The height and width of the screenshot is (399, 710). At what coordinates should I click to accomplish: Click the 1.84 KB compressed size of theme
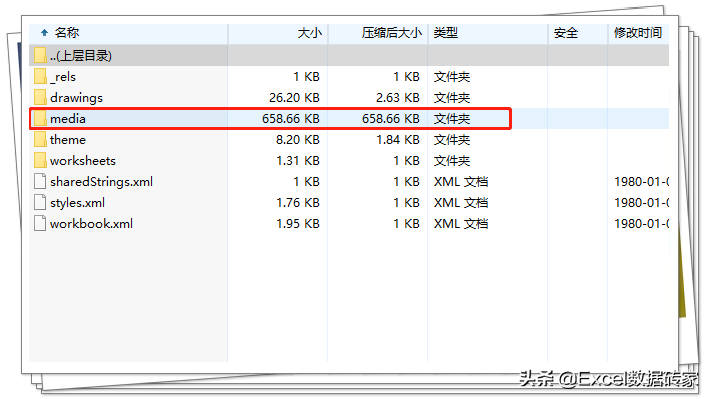(x=398, y=139)
